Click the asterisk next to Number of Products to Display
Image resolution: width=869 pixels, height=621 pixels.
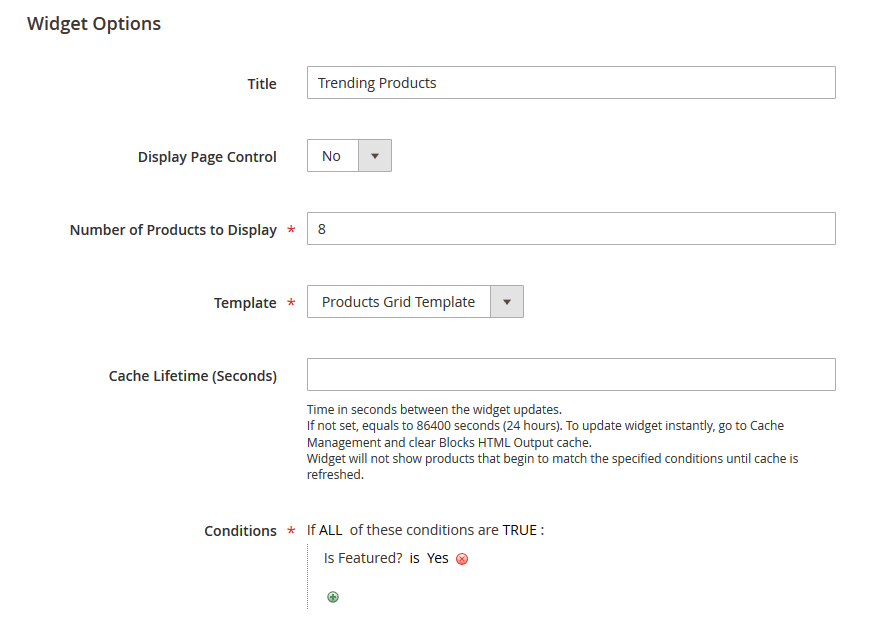[290, 230]
